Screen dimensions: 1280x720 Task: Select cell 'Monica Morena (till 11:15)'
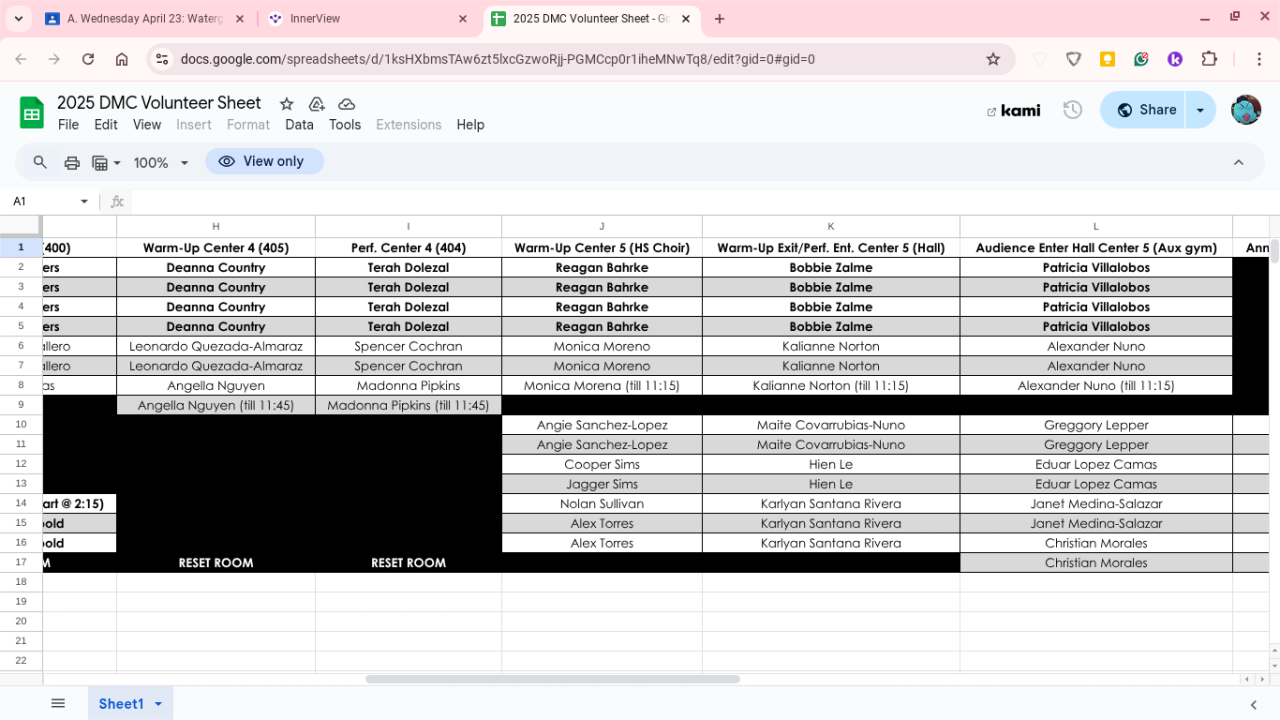(602, 386)
